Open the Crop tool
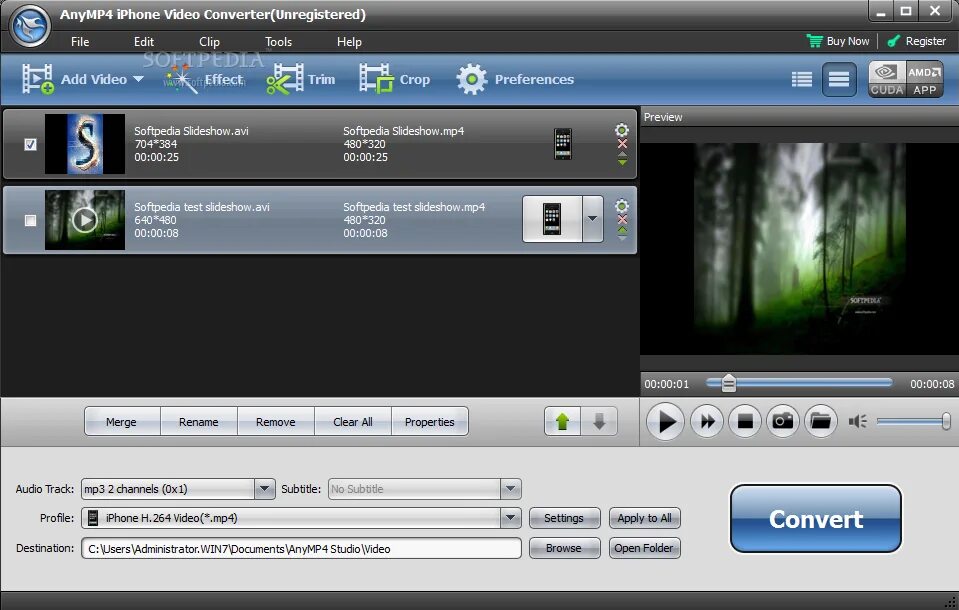Image resolution: width=959 pixels, height=610 pixels. (x=394, y=80)
